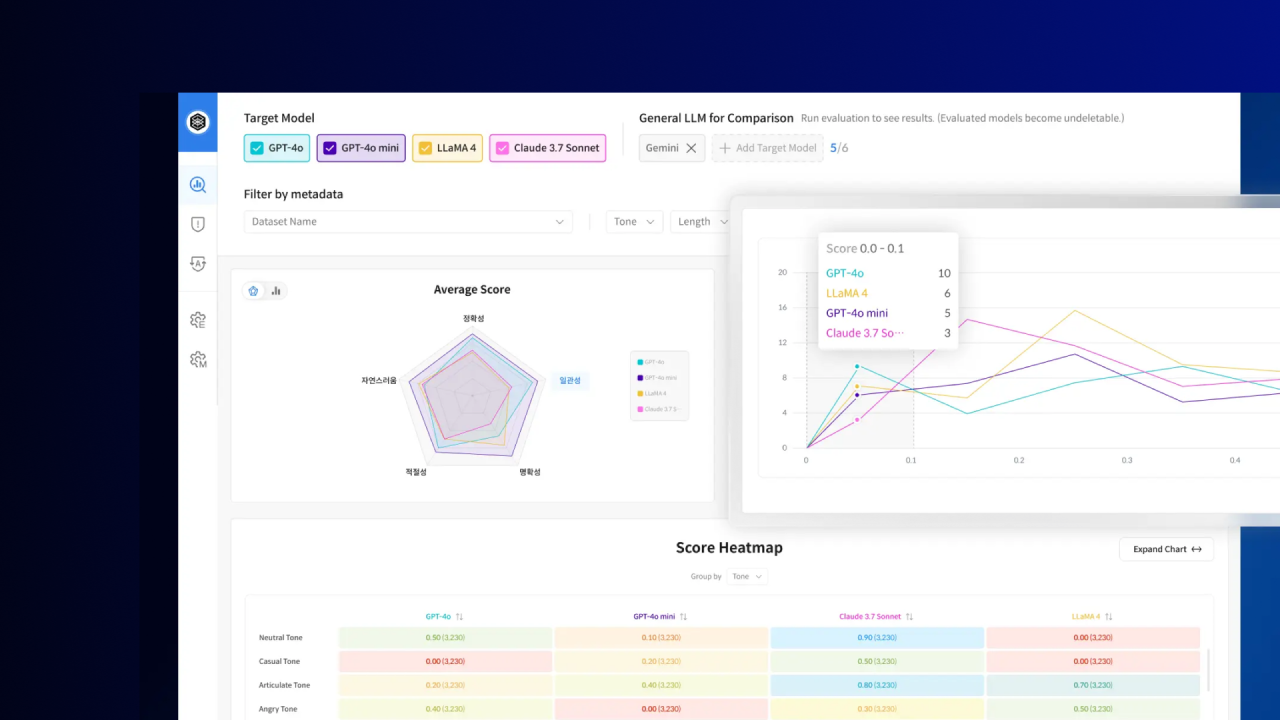Remove the Gemini model tag
Screen dimensions: 1280x720
click(x=690, y=148)
